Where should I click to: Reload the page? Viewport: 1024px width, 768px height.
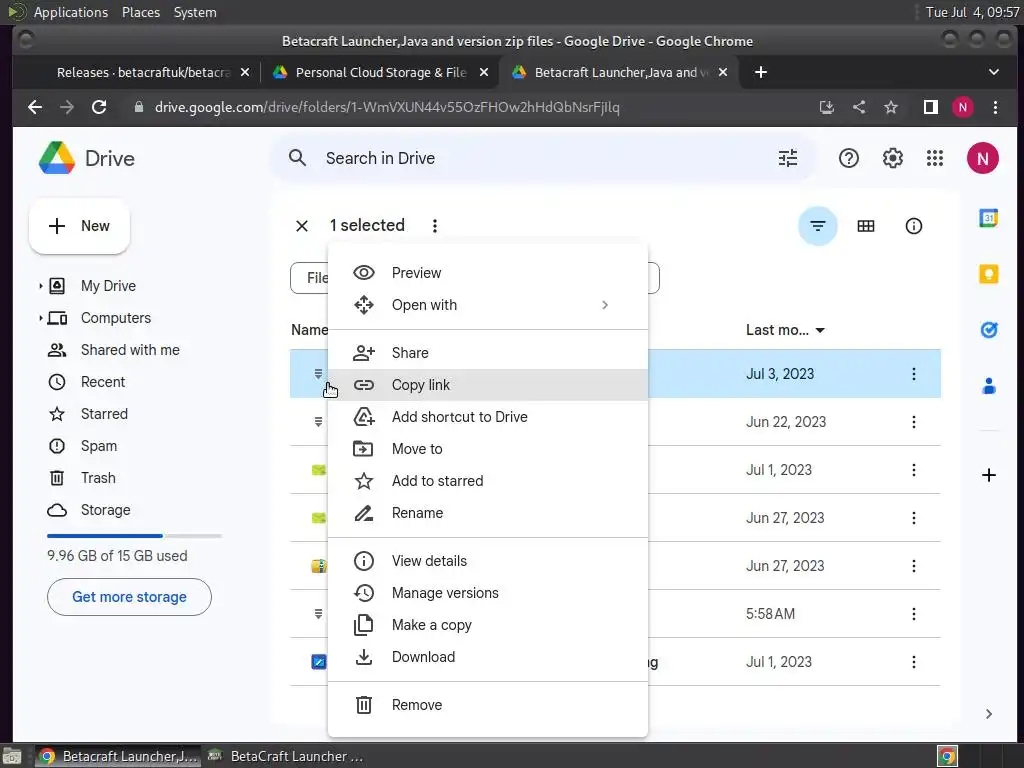[x=99, y=107]
